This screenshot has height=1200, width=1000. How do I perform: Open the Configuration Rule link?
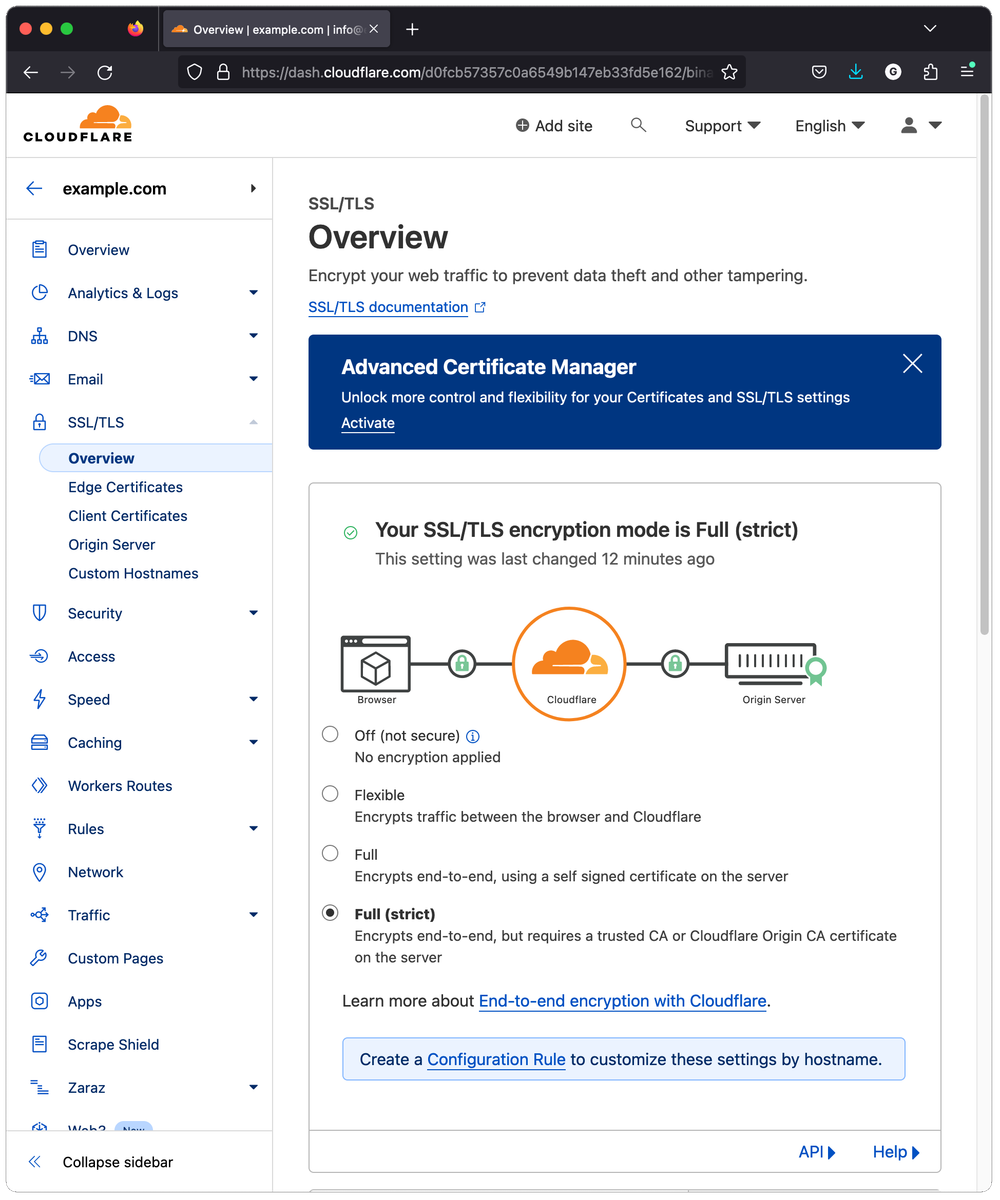[496, 1059]
